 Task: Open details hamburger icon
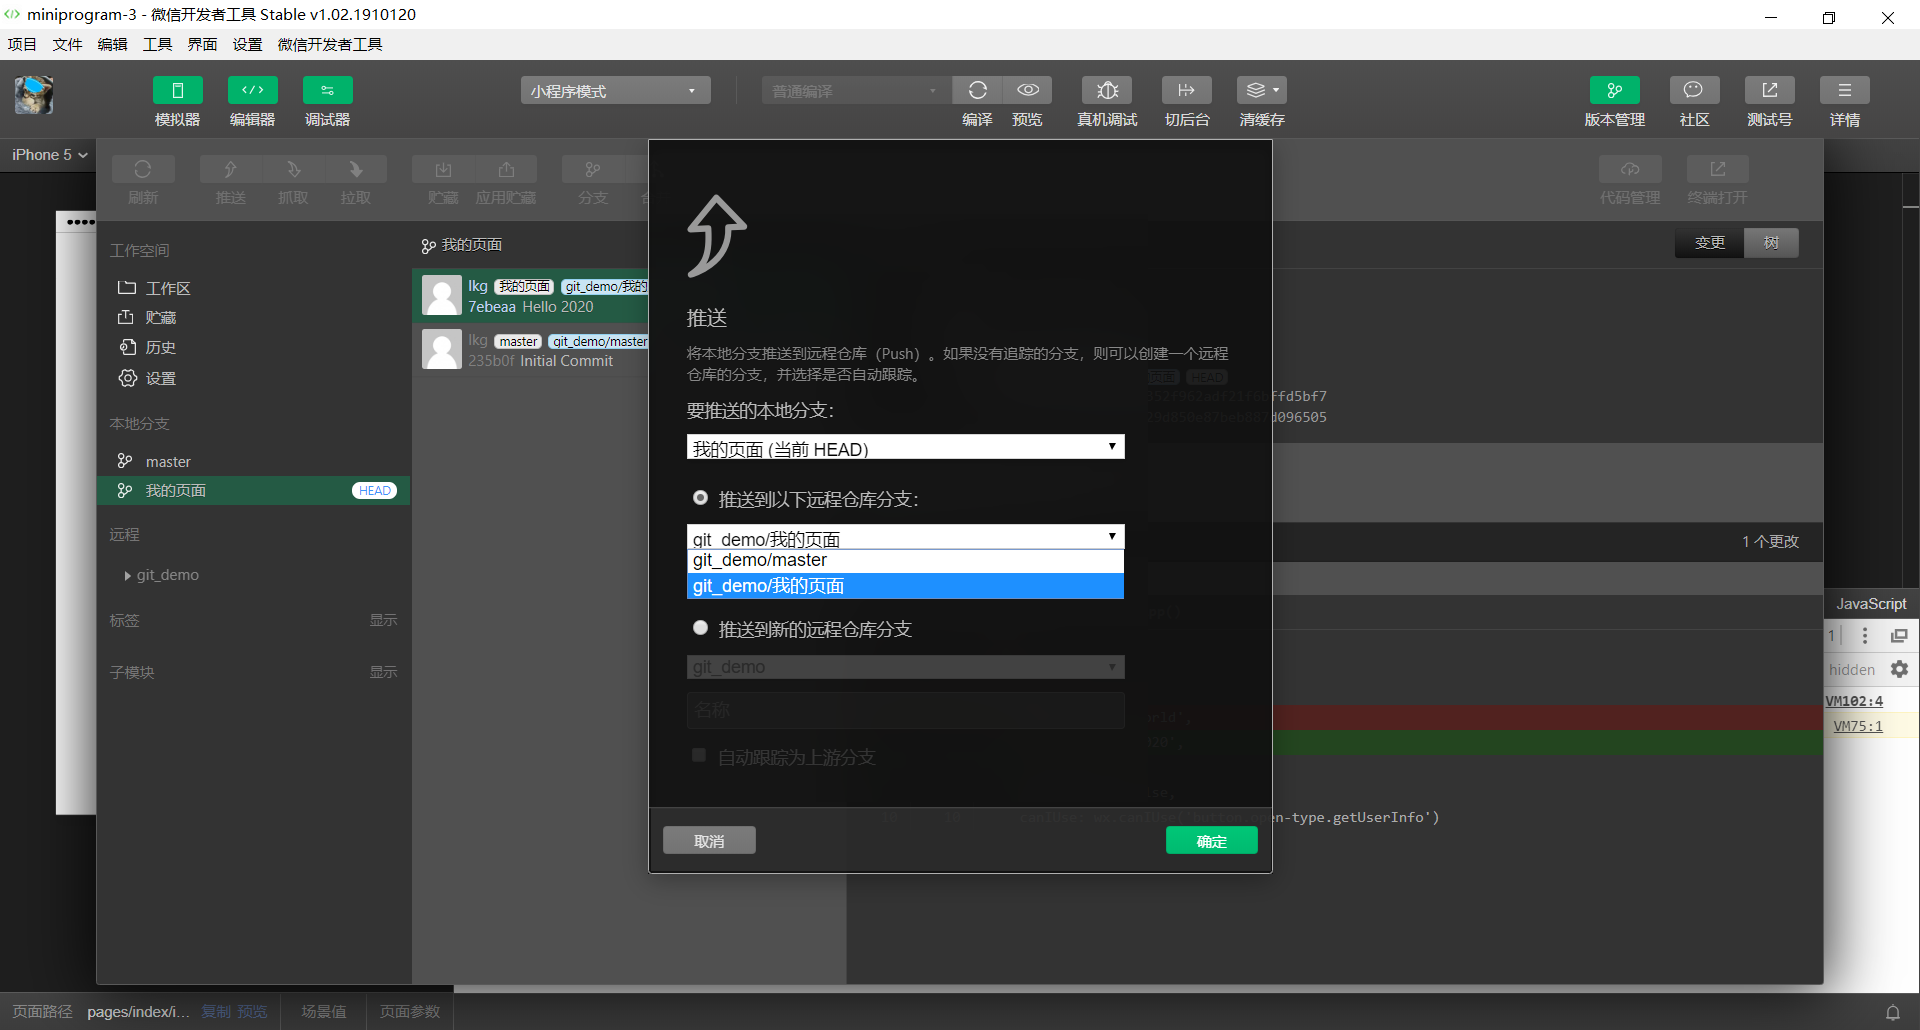click(1845, 90)
